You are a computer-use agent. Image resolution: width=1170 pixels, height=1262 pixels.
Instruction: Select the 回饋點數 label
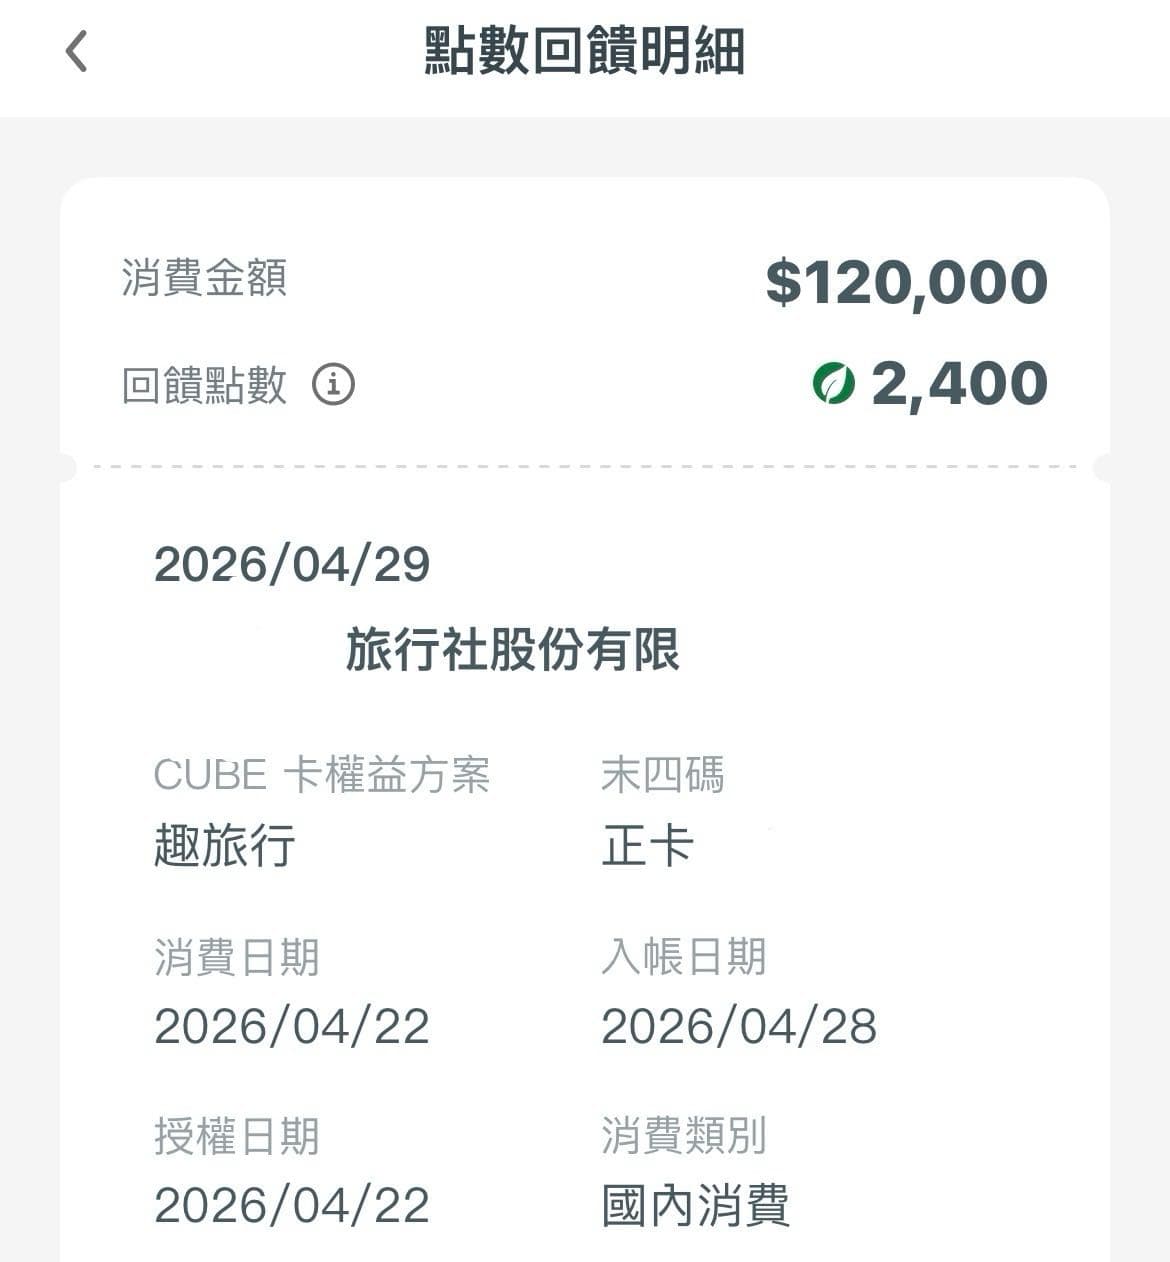point(205,385)
